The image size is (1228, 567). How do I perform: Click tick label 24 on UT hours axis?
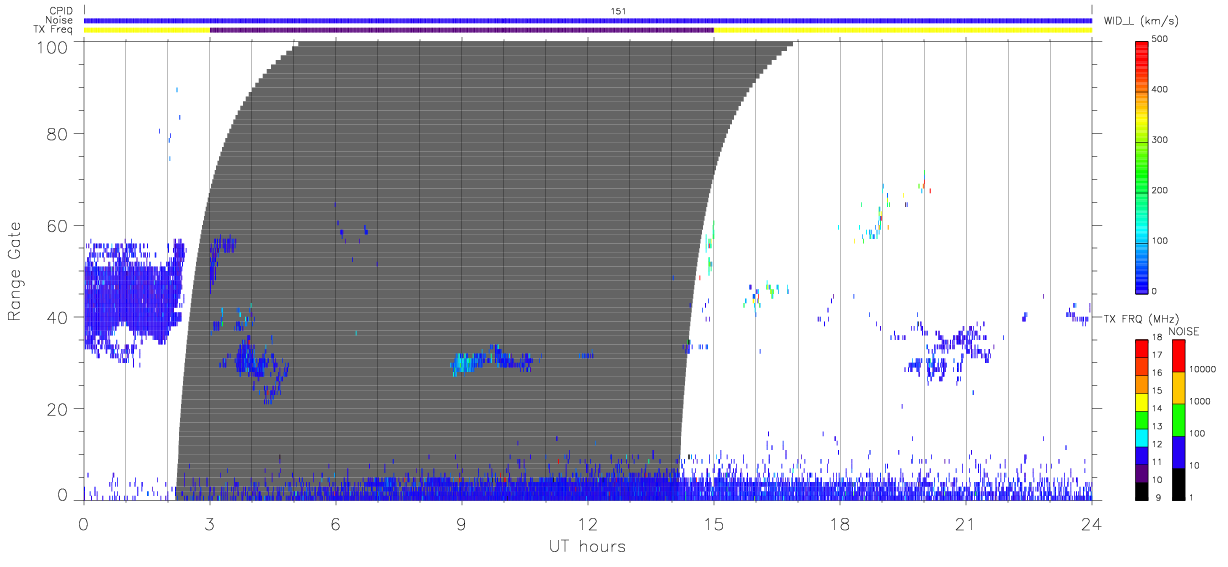[1091, 524]
